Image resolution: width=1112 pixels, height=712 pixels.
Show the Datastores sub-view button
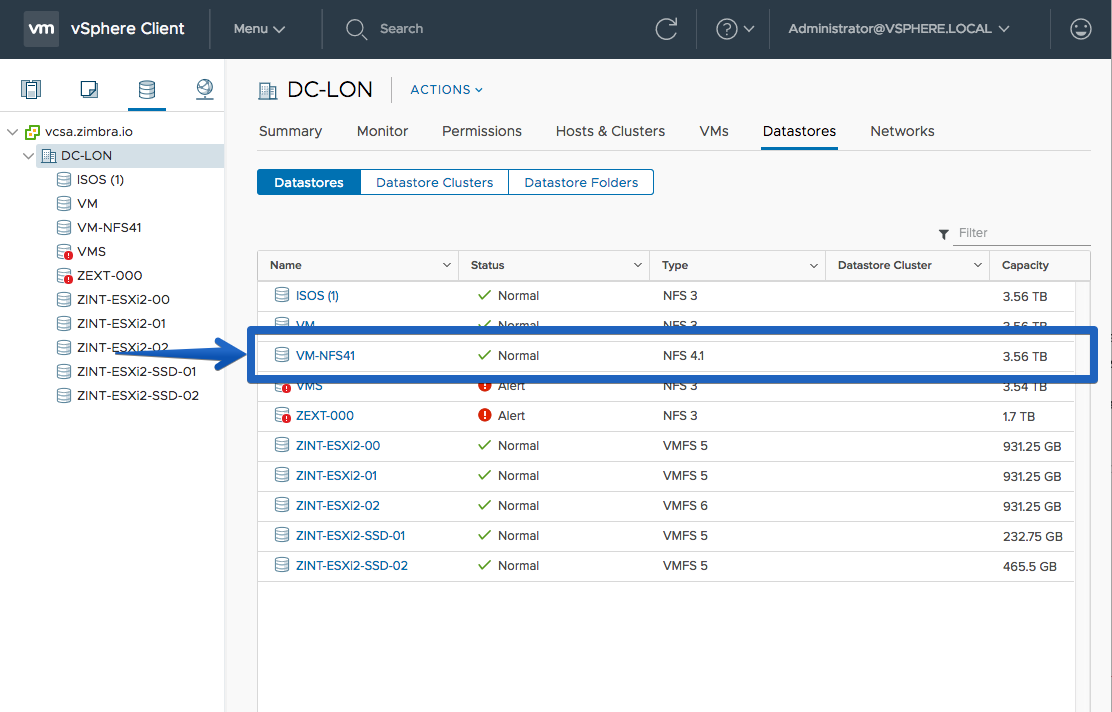point(308,182)
